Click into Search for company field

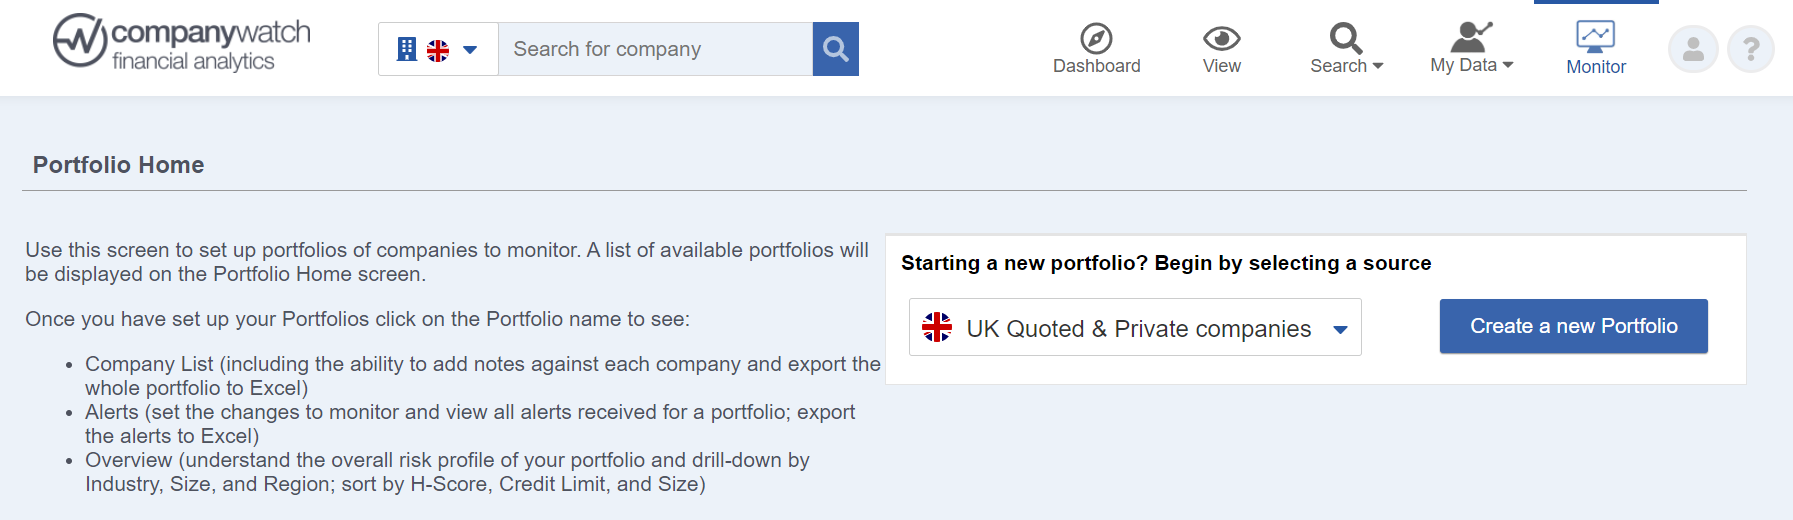point(656,49)
